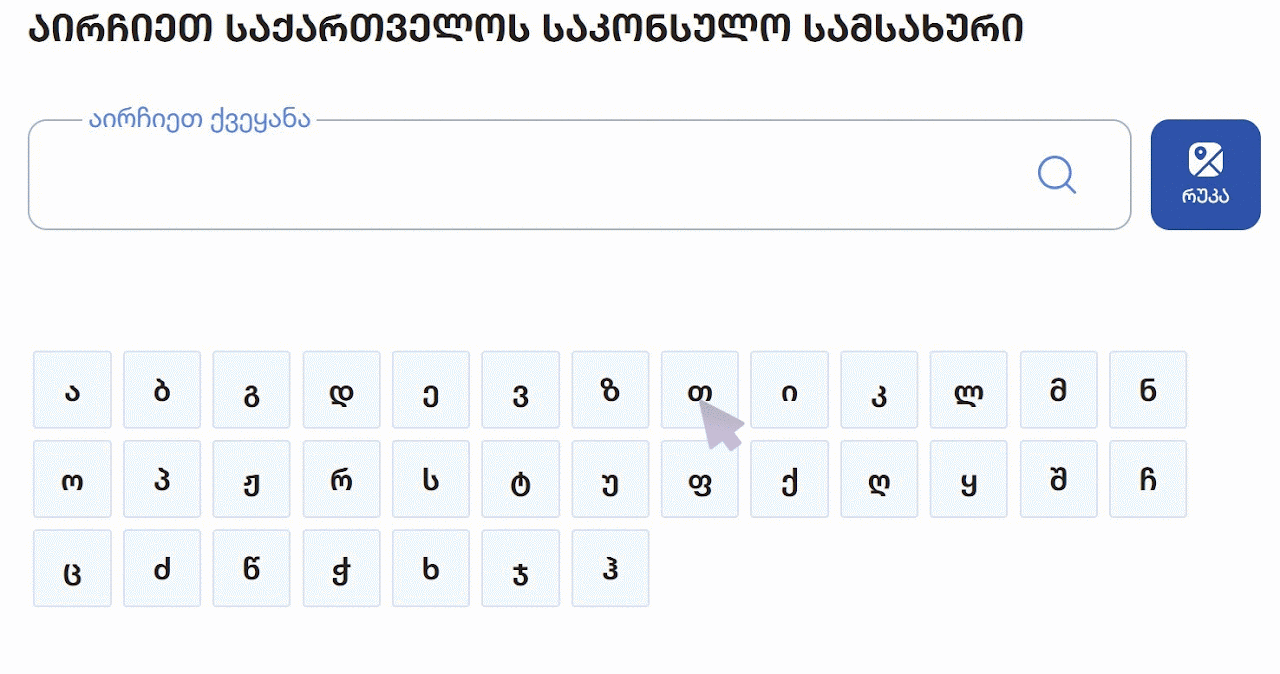1280x674 pixels.
Task: Focus the აირჩიეთ ქვეყანა search field
Action: pyautogui.click(x=580, y=175)
